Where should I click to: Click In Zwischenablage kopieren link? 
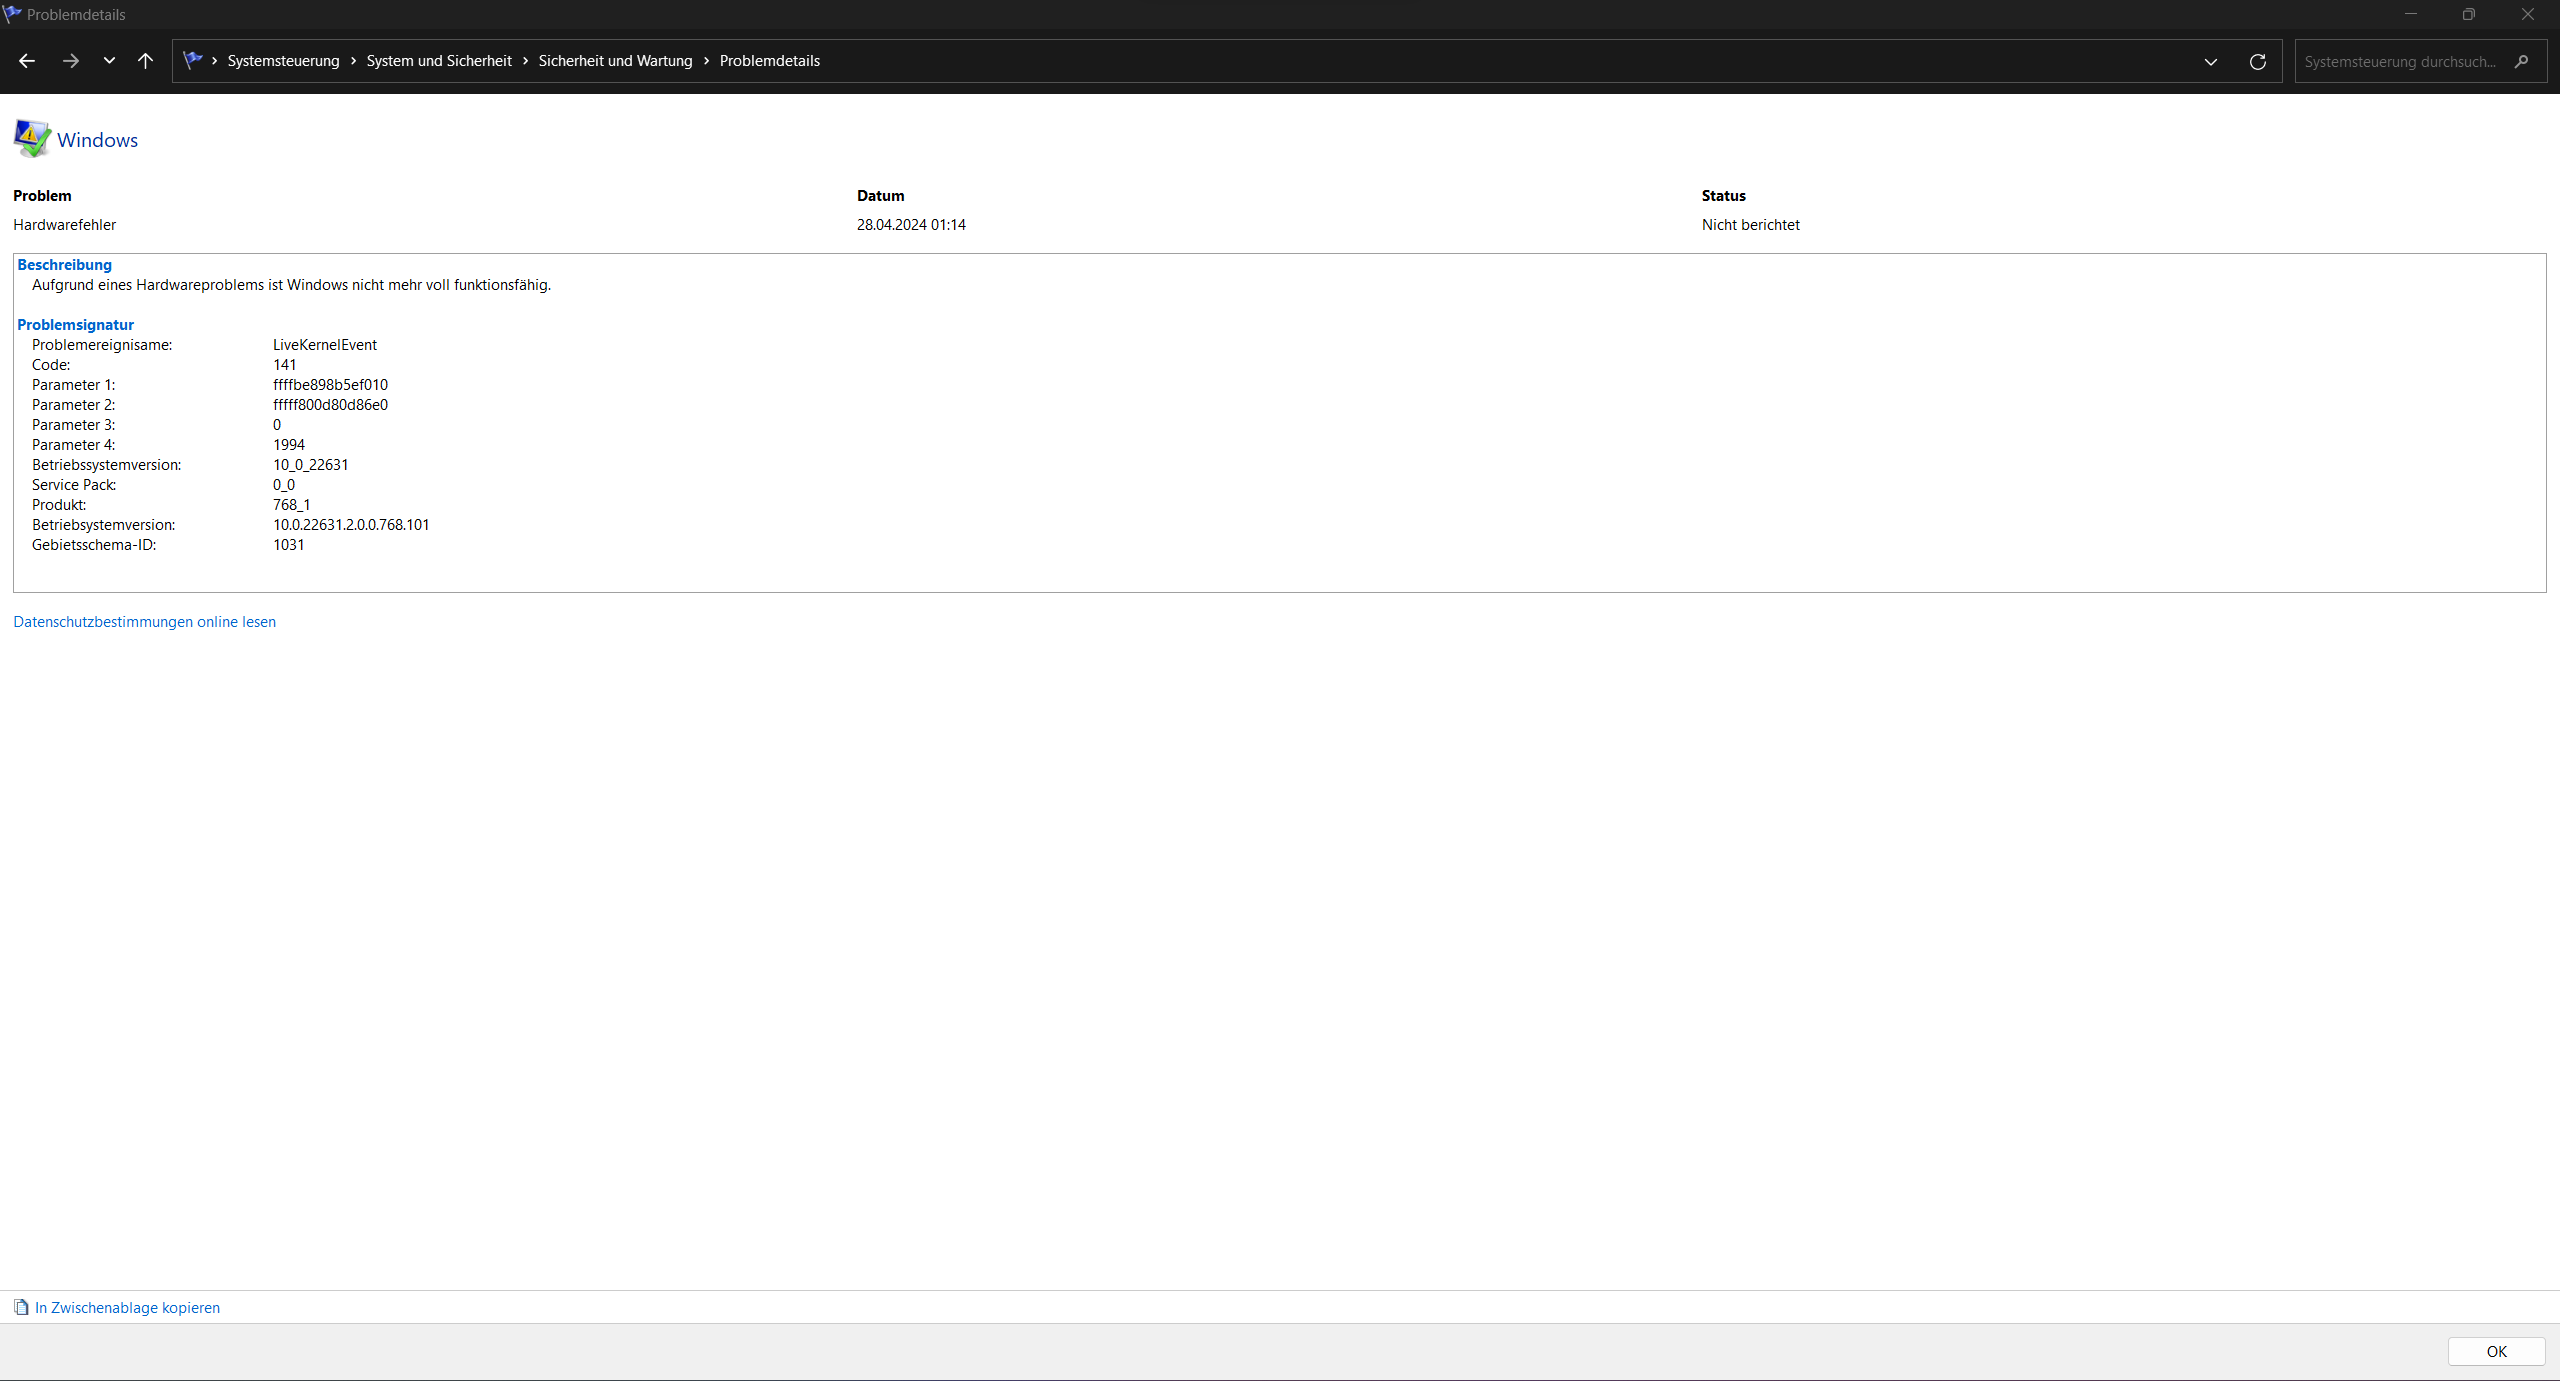tap(127, 1308)
